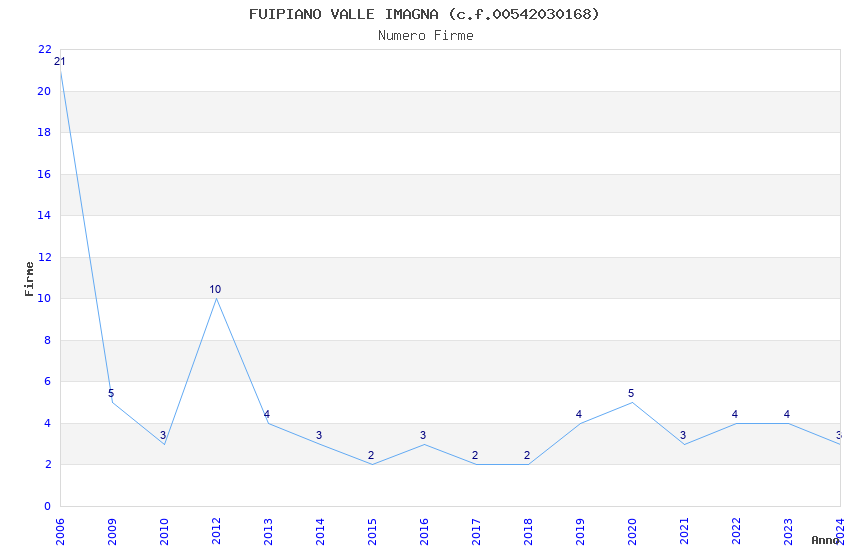
Task: Click the data label 3 above 2010
Action: point(163,435)
